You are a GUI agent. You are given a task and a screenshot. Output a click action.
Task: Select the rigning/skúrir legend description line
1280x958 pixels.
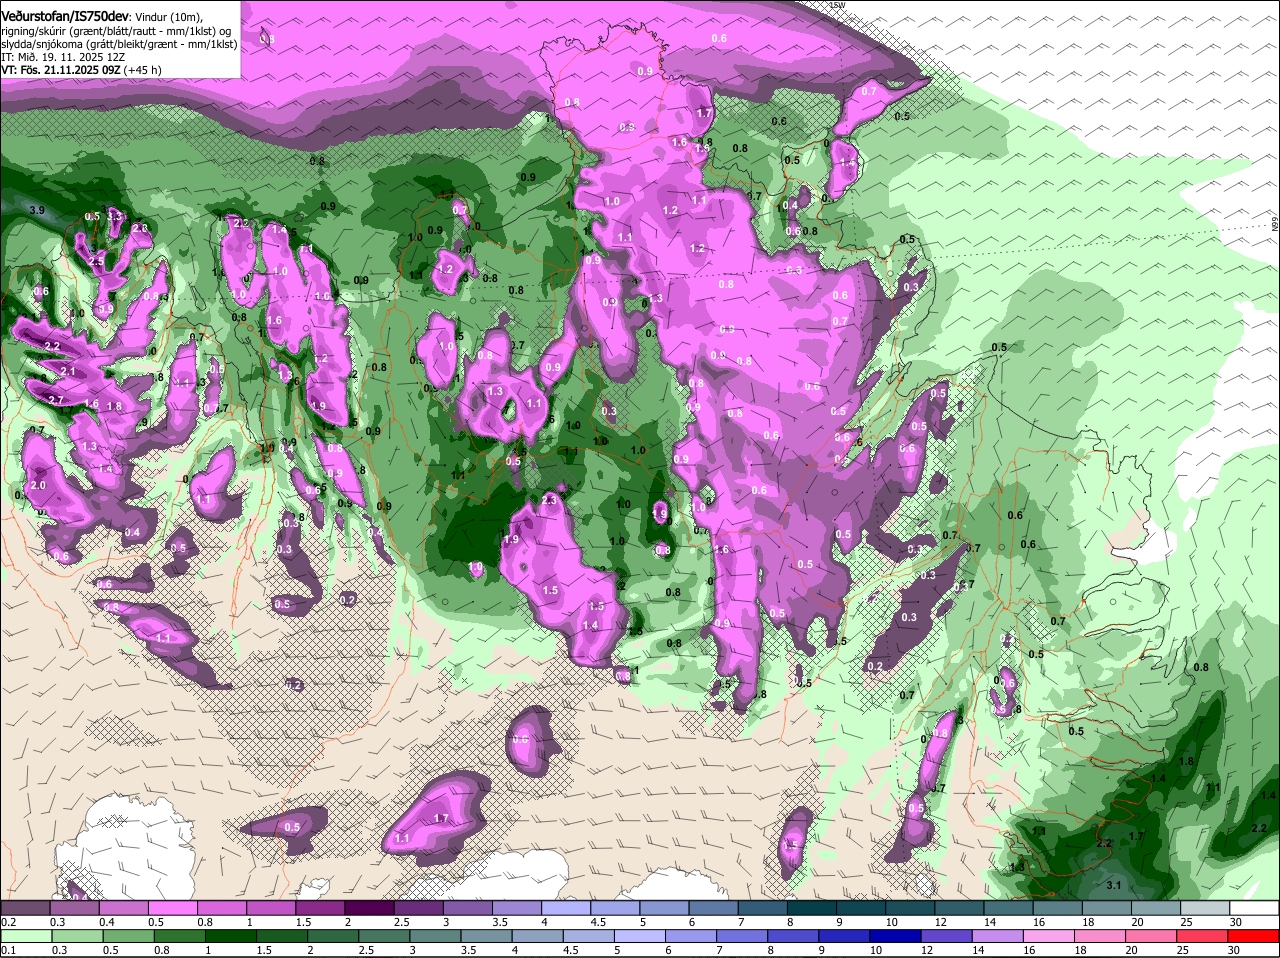click(116, 31)
